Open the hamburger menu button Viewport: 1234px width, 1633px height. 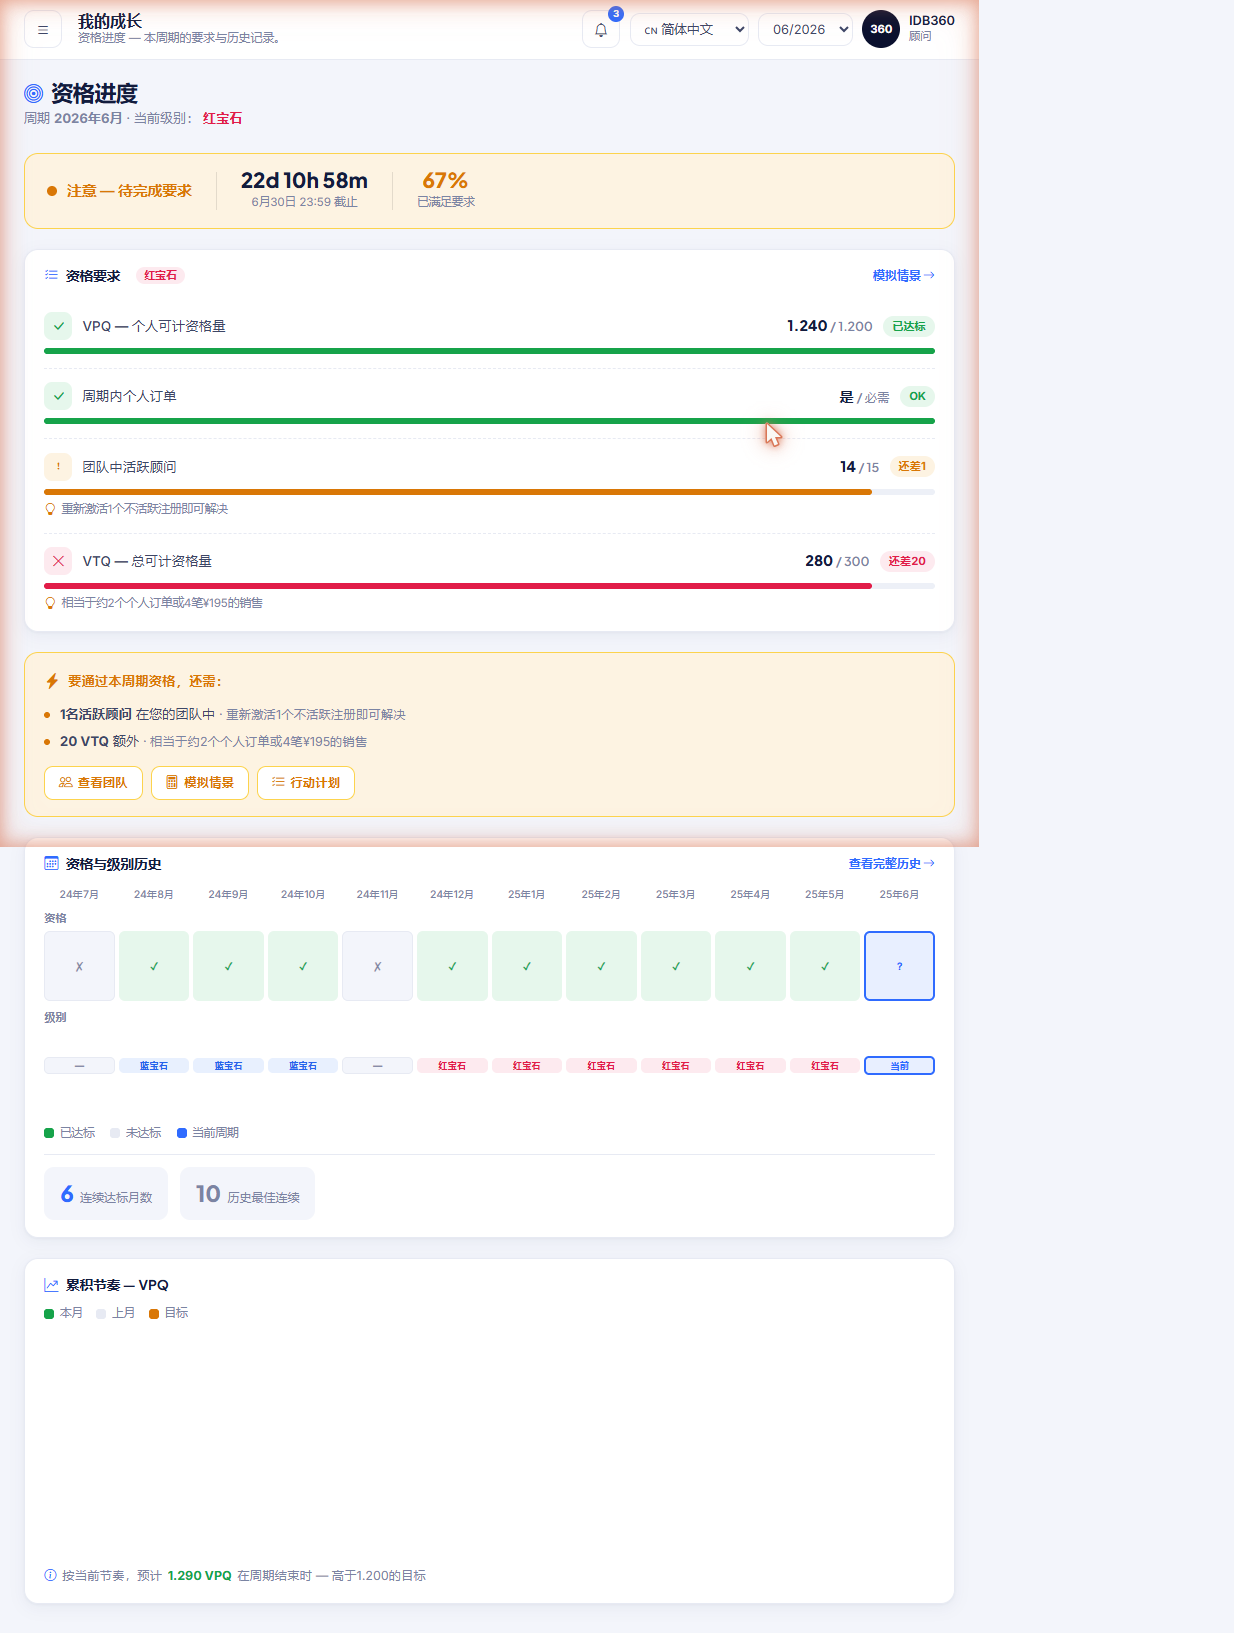[43, 30]
